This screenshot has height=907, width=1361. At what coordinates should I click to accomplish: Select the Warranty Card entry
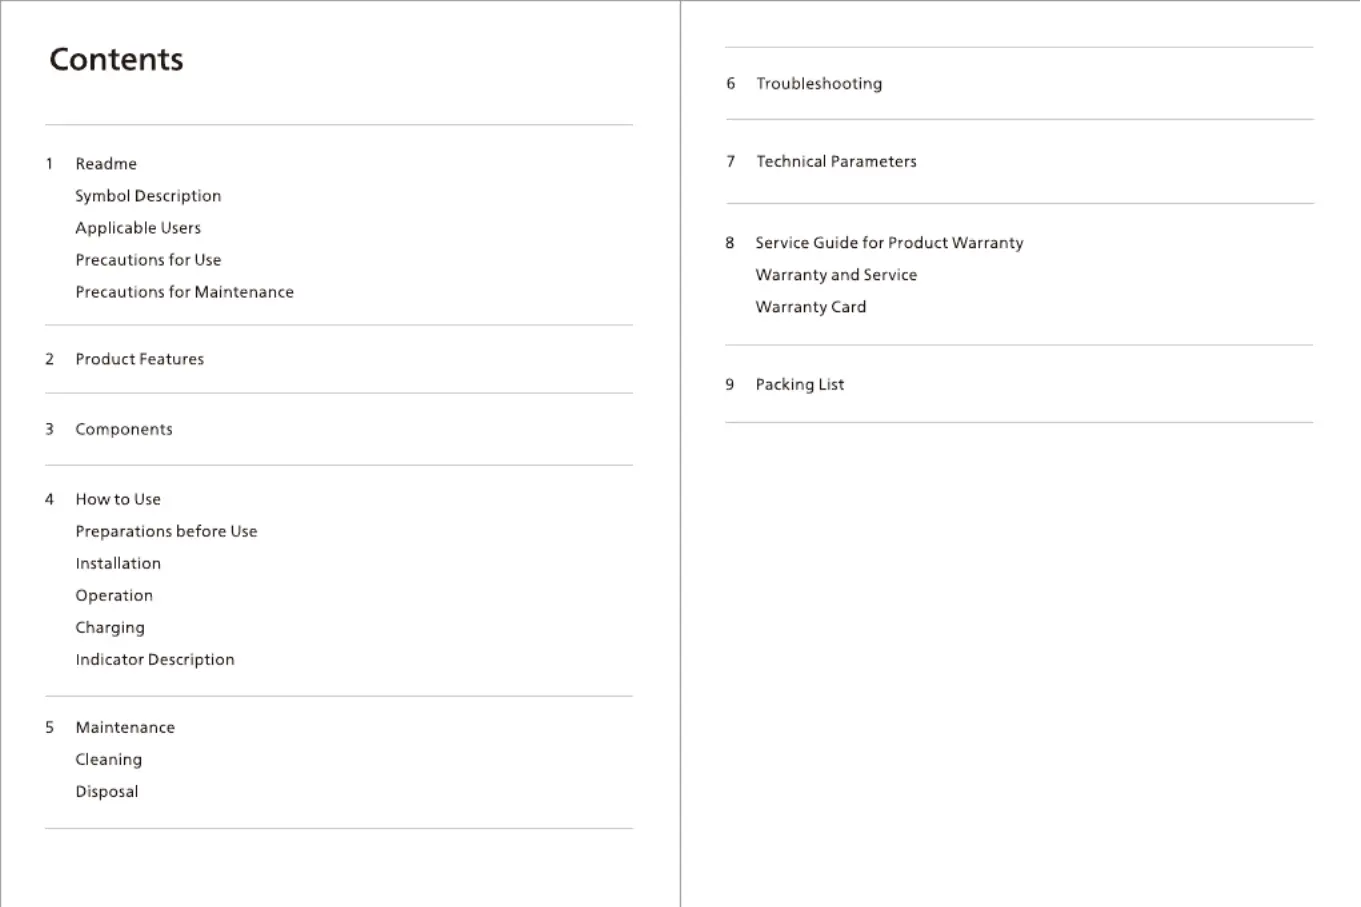coord(811,307)
